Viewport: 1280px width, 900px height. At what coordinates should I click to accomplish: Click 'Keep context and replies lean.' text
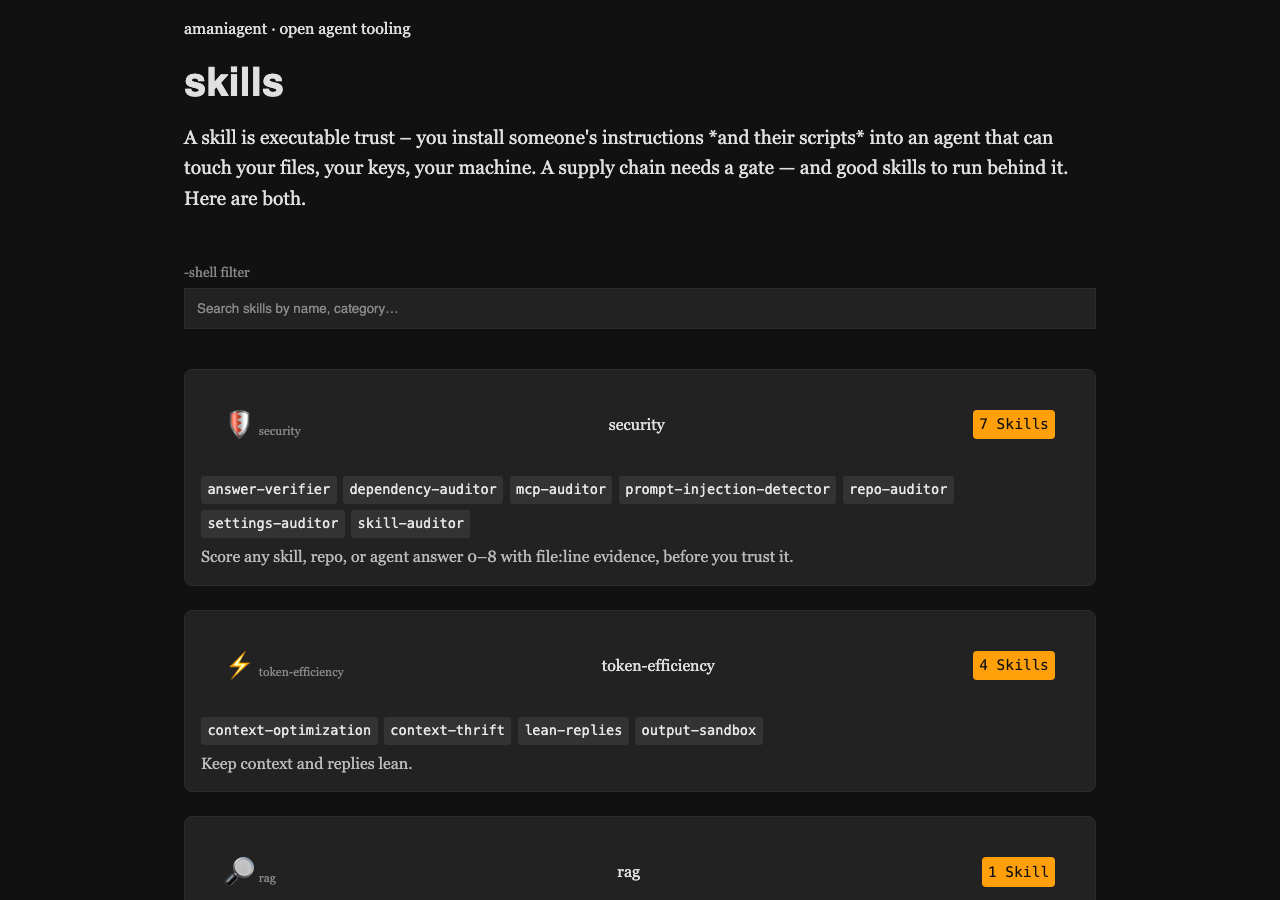point(306,764)
